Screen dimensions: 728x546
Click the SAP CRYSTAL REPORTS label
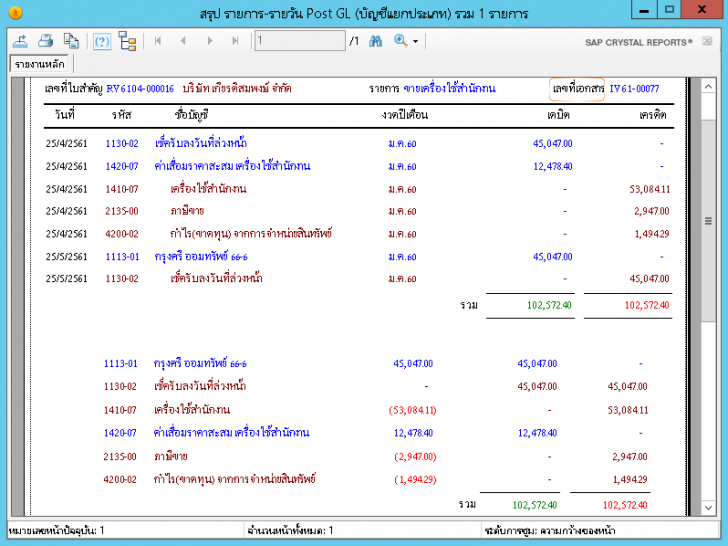(638, 42)
